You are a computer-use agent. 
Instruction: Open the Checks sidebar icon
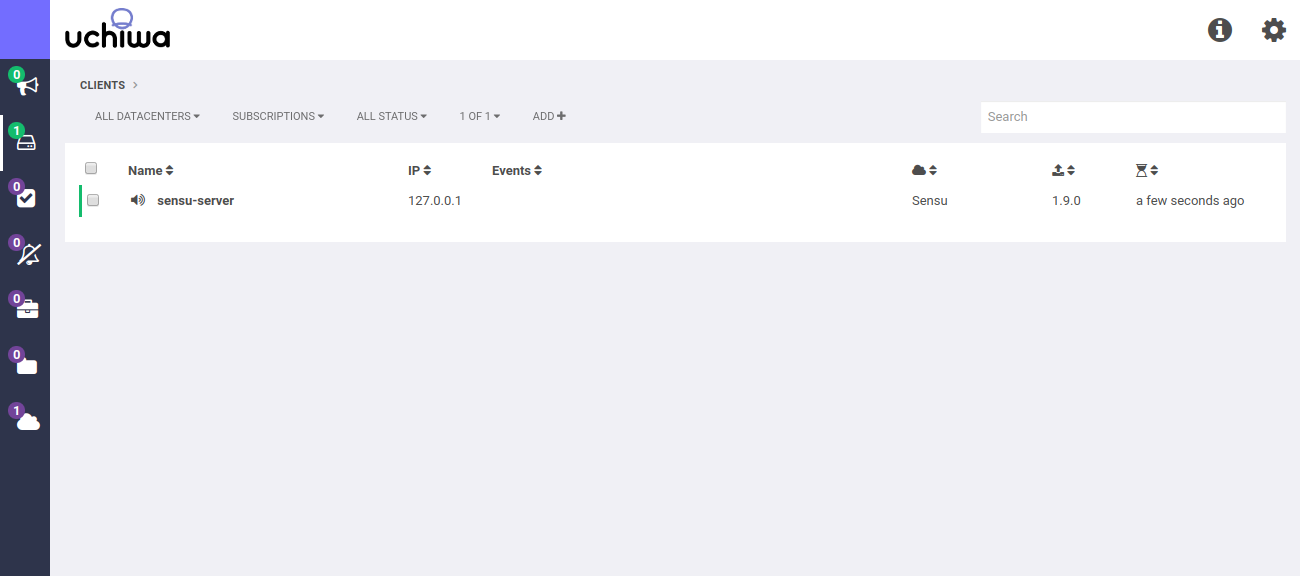point(27,198)
